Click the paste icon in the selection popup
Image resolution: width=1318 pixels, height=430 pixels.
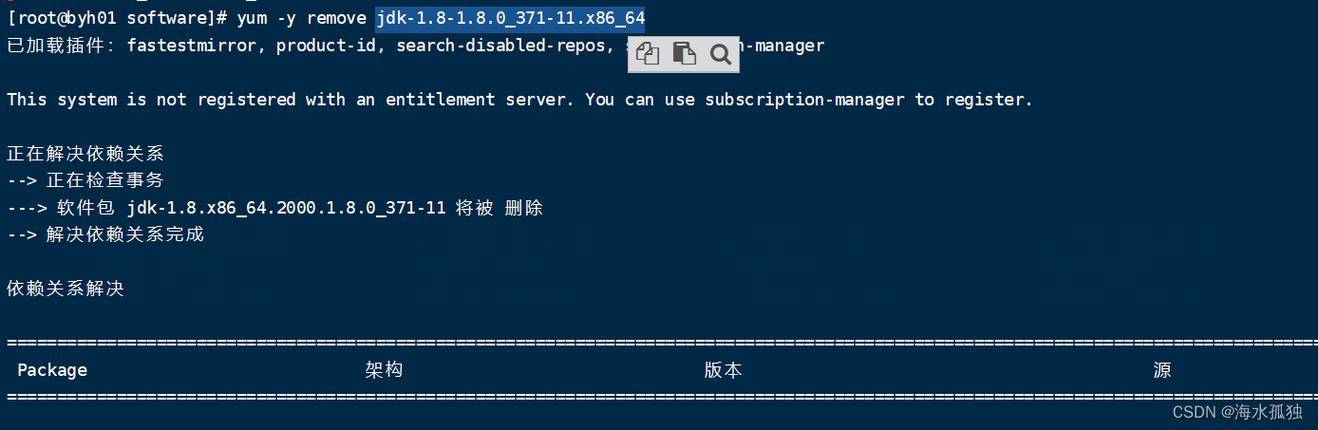pos(684,54)
